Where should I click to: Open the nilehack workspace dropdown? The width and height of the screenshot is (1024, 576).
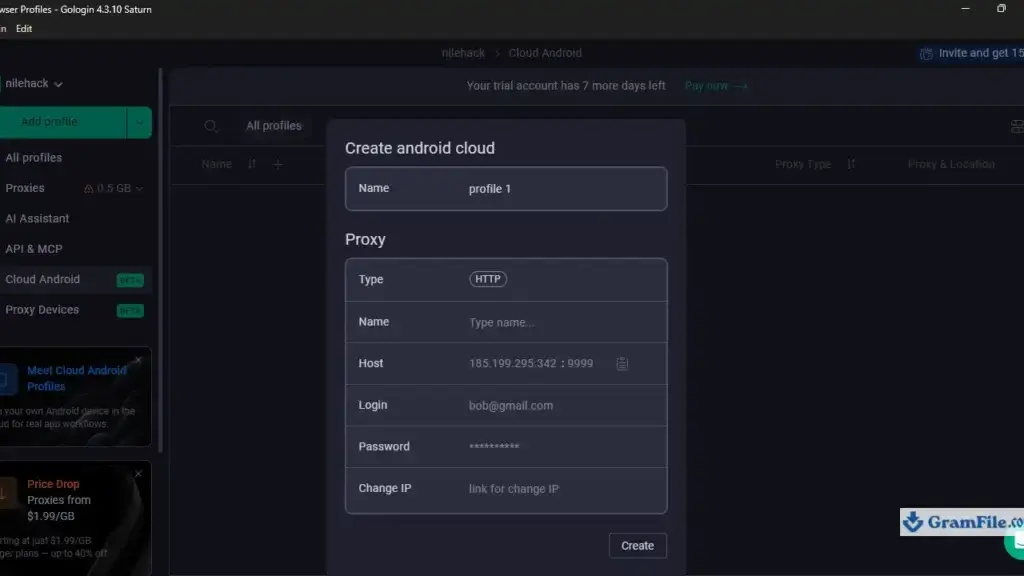33,84
